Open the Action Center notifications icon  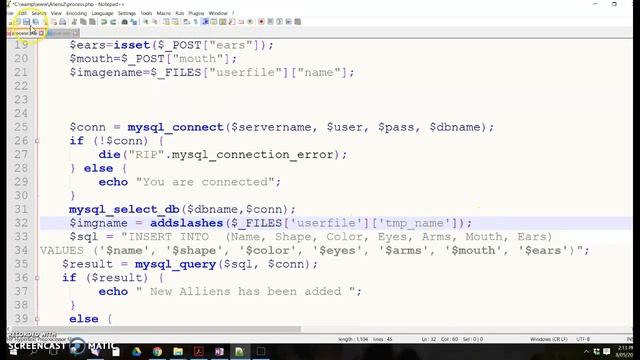click(607, 351)
